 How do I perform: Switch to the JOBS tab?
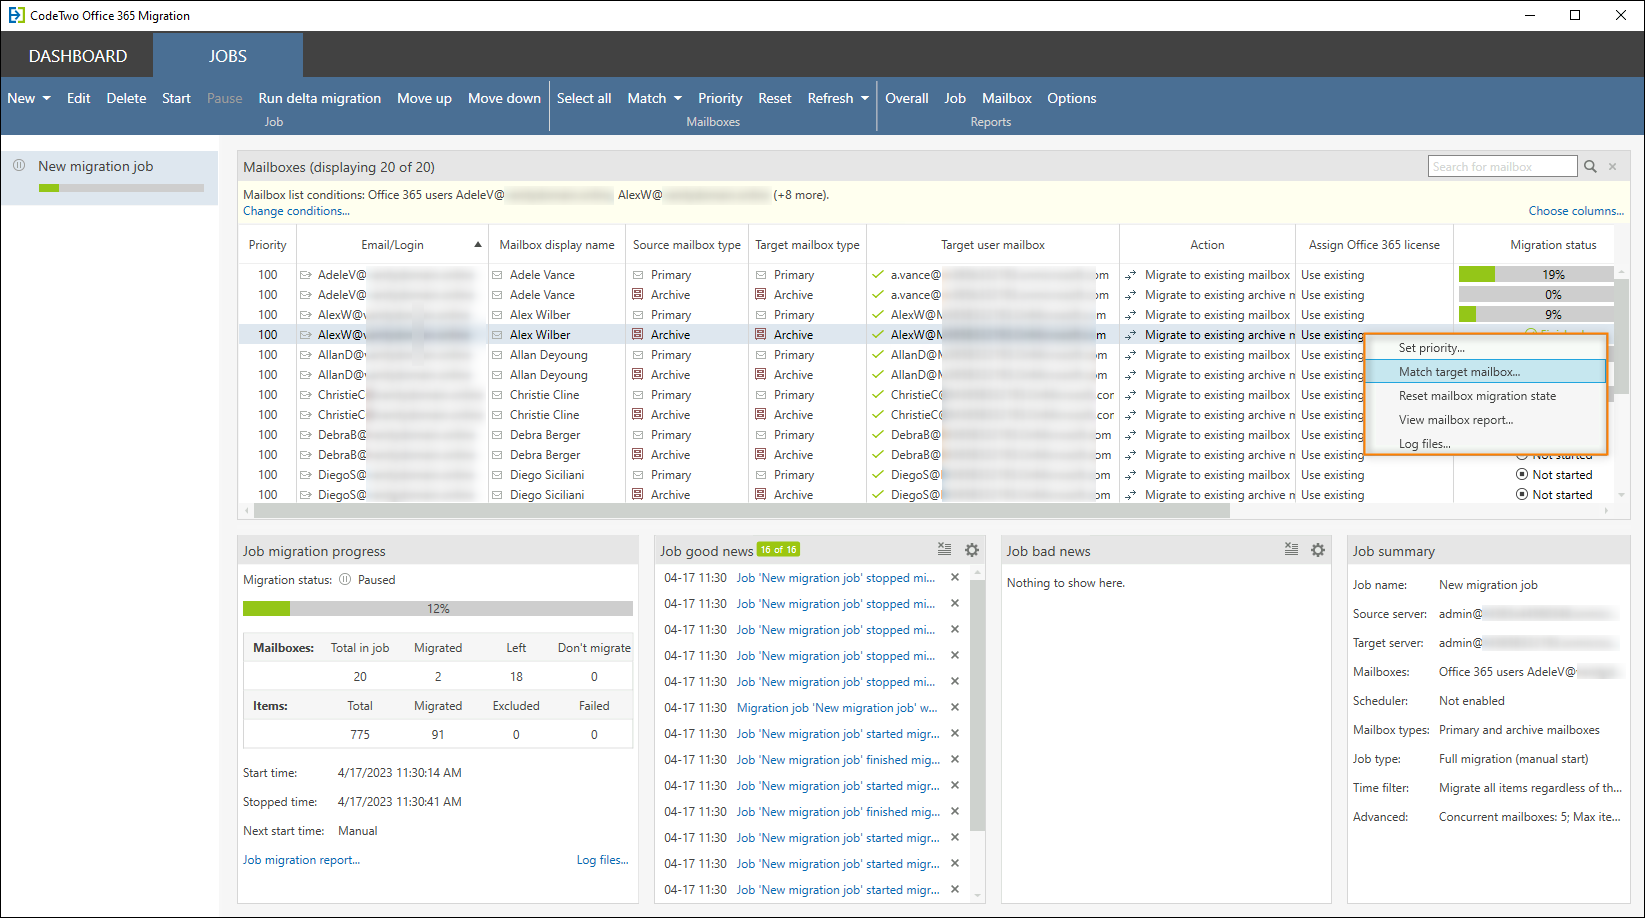228,56
